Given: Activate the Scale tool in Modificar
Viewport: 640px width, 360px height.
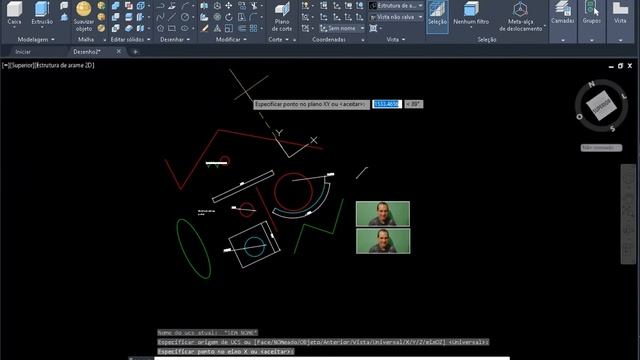Looking at the screenshot, I should point(229,29).
